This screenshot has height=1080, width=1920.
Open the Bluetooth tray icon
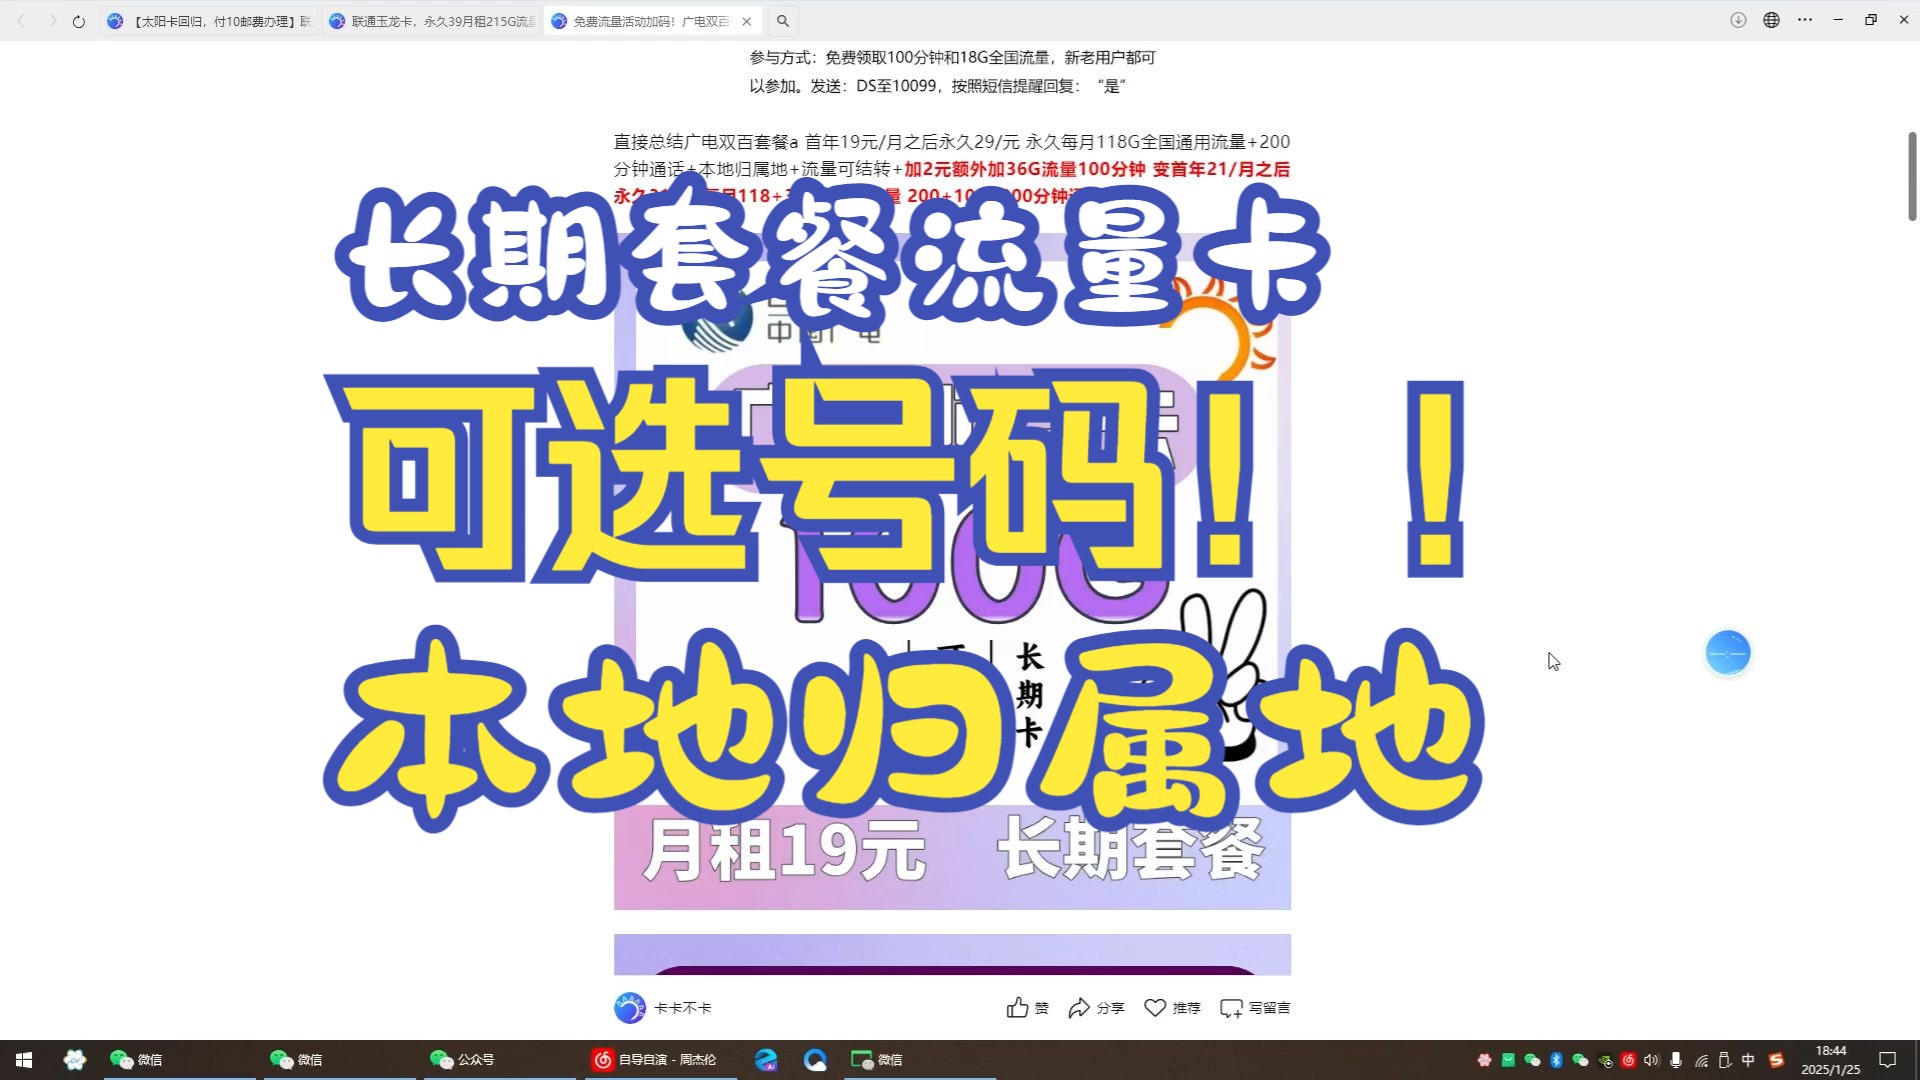tap(1556, 1060)
